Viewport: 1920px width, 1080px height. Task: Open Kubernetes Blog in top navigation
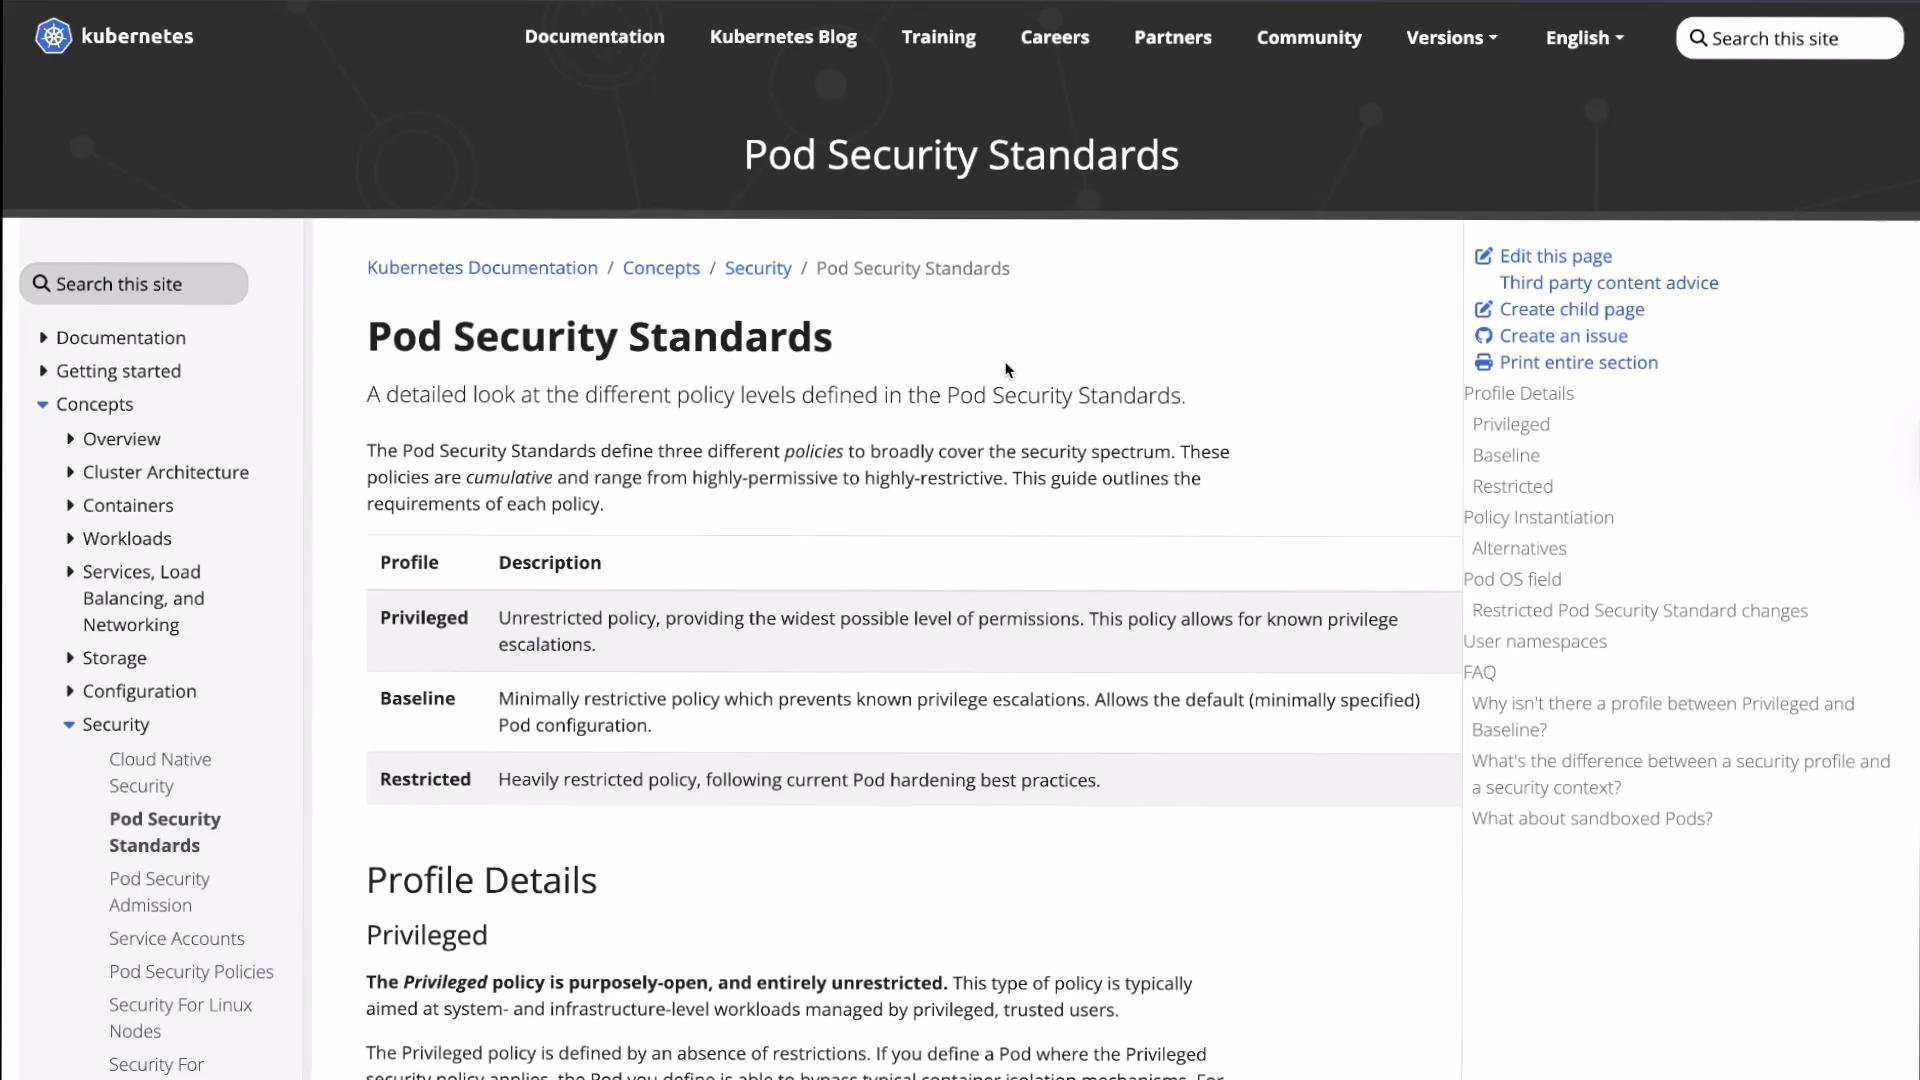click(x=783, y=37)
